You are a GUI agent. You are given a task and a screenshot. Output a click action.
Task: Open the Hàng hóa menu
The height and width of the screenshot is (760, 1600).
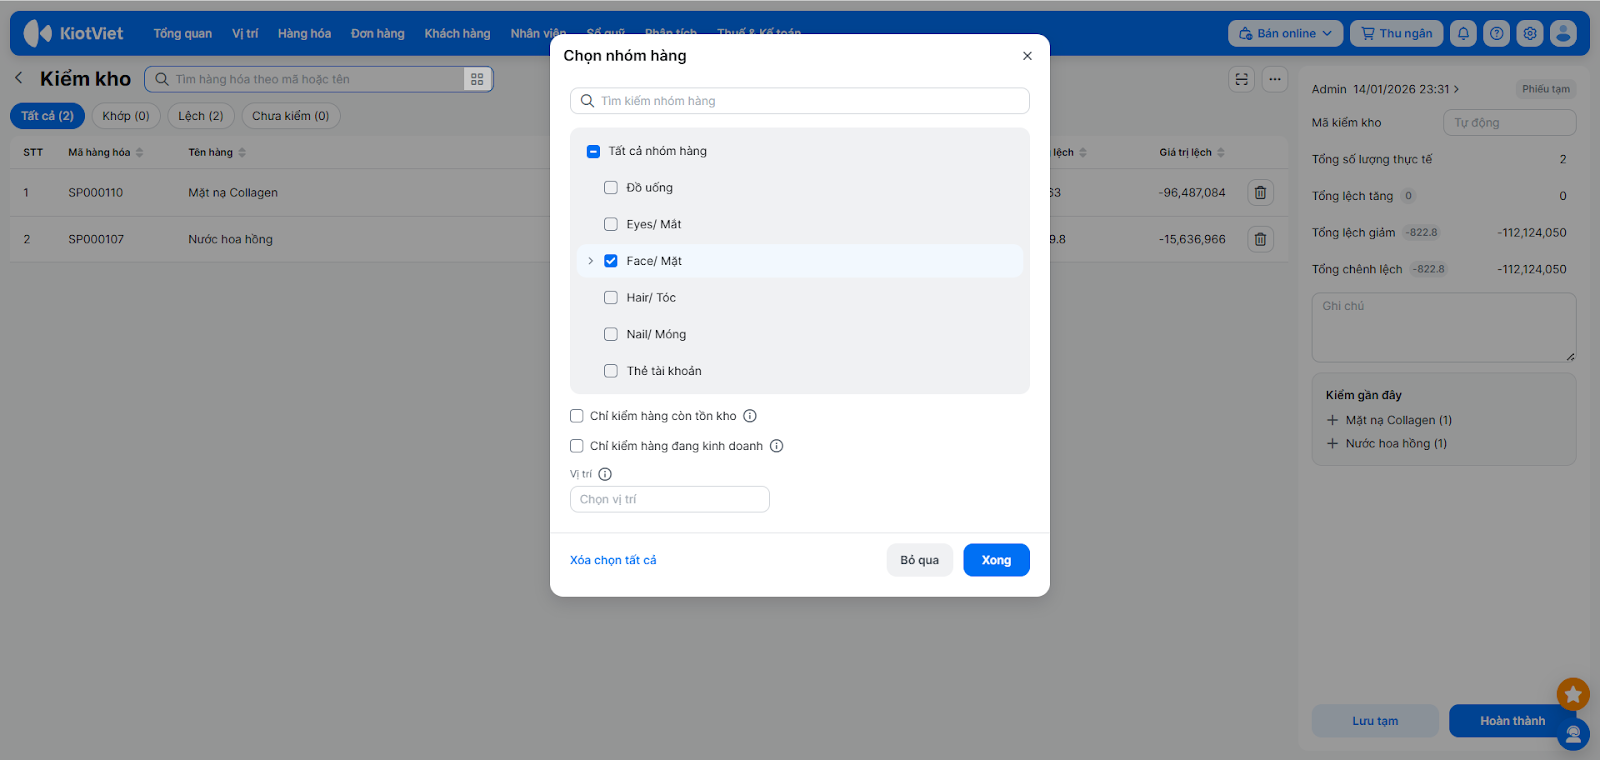[x=304, y=33]
